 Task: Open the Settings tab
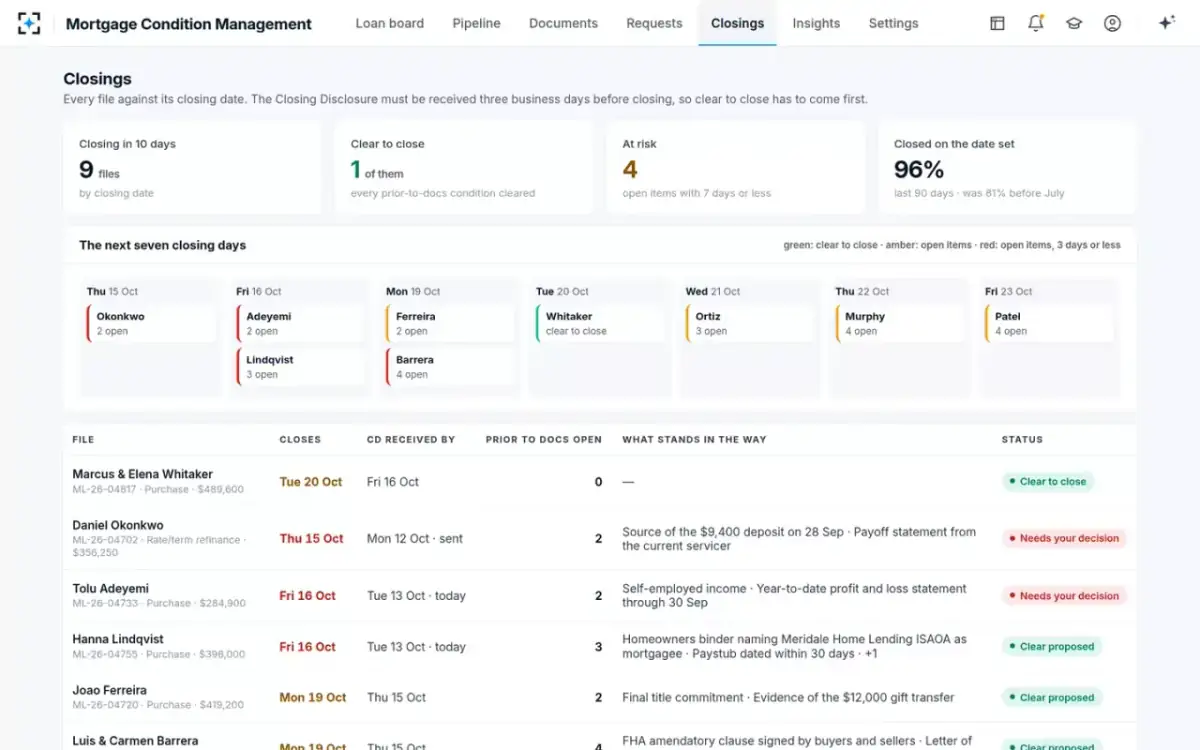click(x=893, y=23)
